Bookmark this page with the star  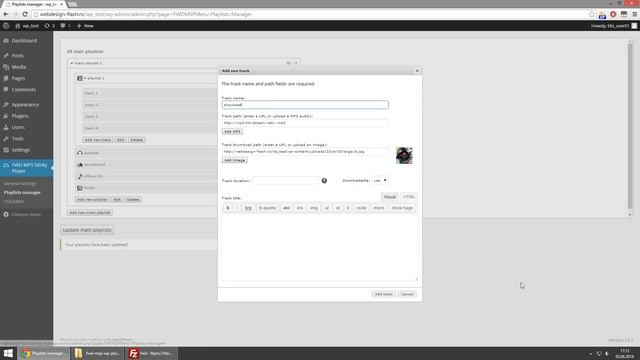pos(592,14)
